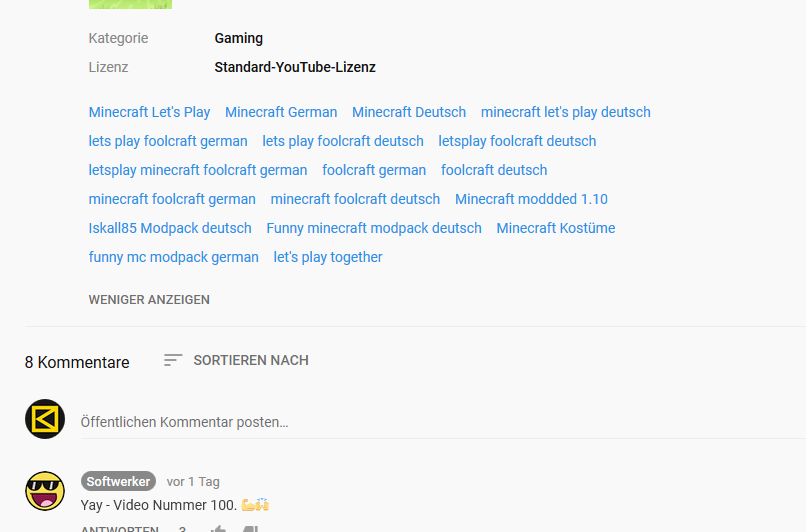The image size is (806, 532).
Task: Open 'Iskall85 Modpack deutsch' tag
Action: click(x=170, y=228)
